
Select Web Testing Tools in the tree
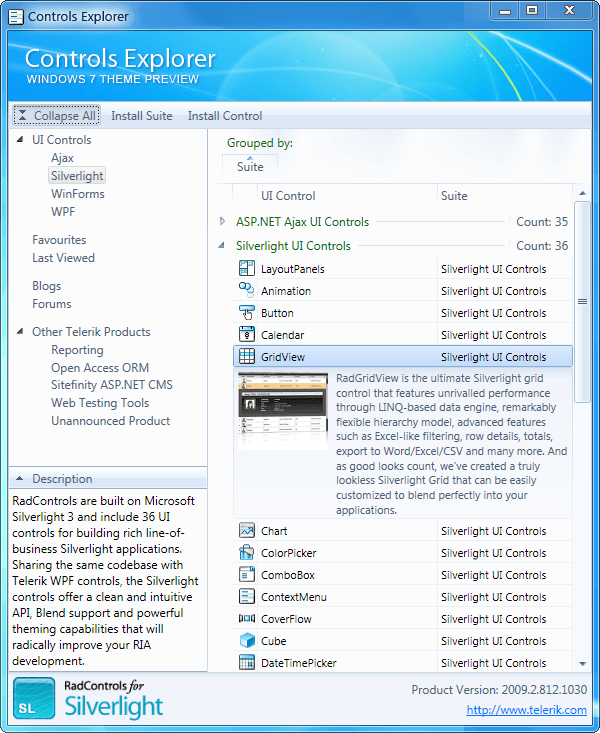100,402
